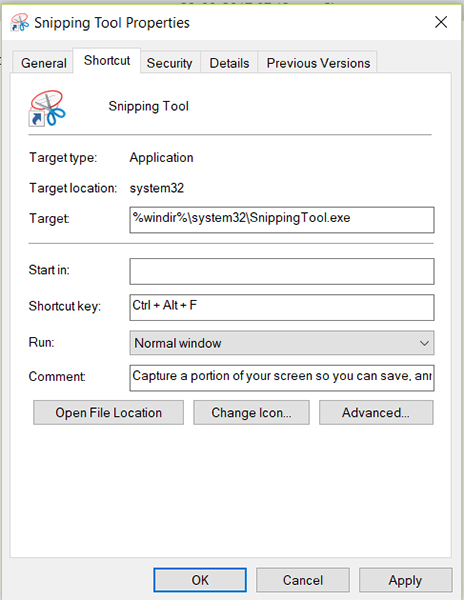Click the Cancel button
This screenshot has width=464, height=600.
(x=303, y=580)
